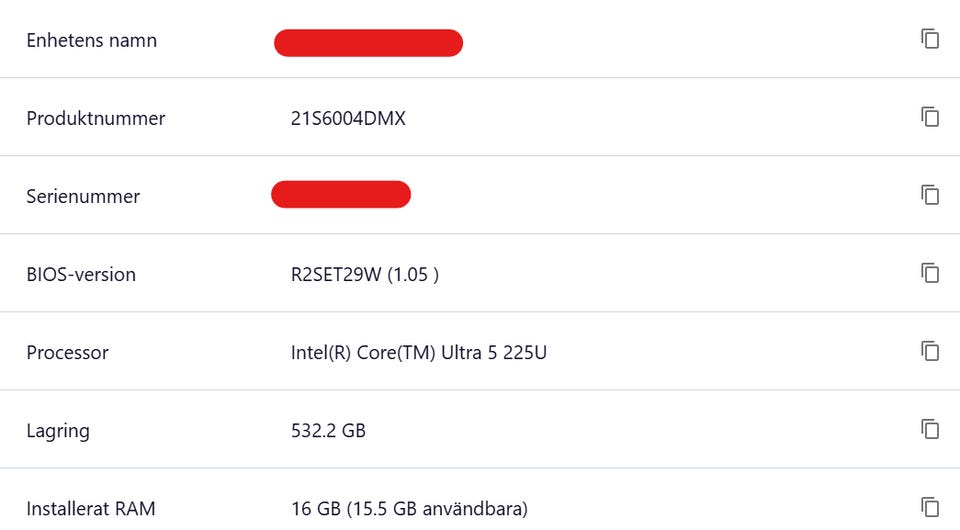Click the Lagring label
Screen dimensions: 960x530
58,431
